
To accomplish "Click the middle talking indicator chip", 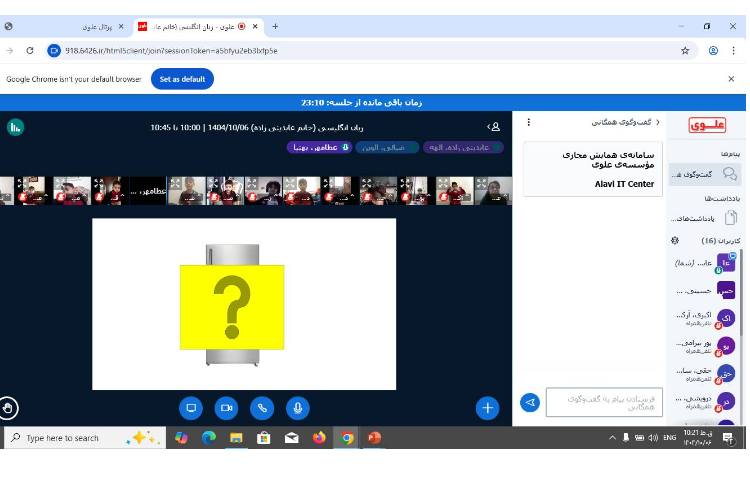I will pyautogui.click(x=387, y=147).
